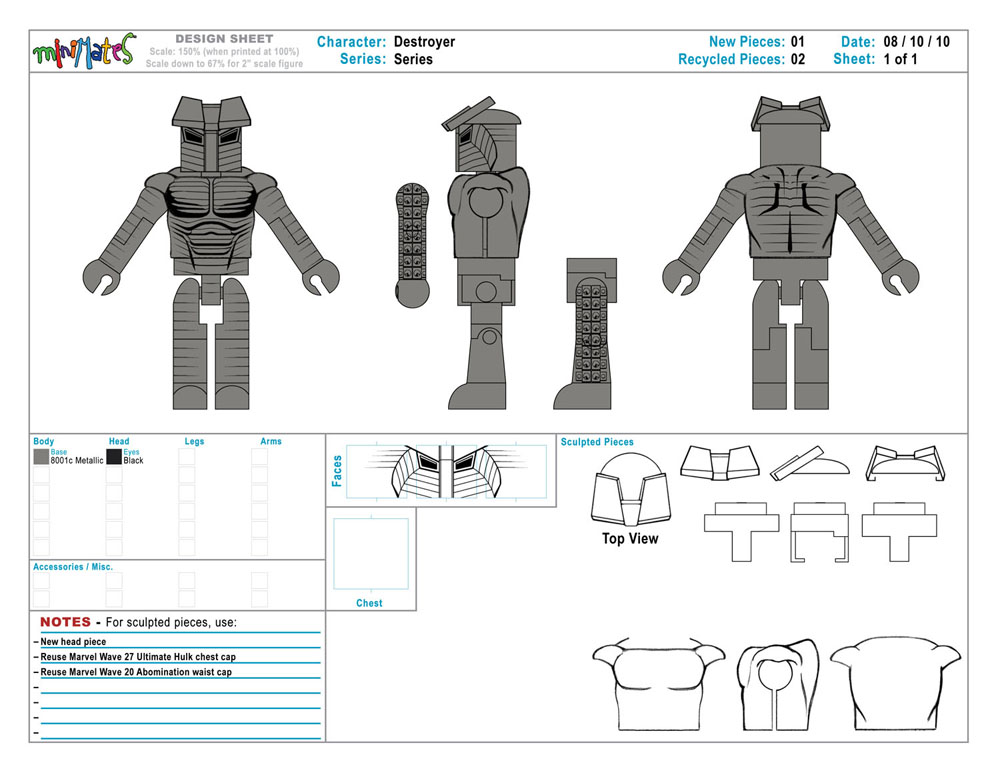Viewport: 1000px width, 773px height.
Task: Click the character name "Destroyer"
Action: pyautogui.click(x=425, y=42)
